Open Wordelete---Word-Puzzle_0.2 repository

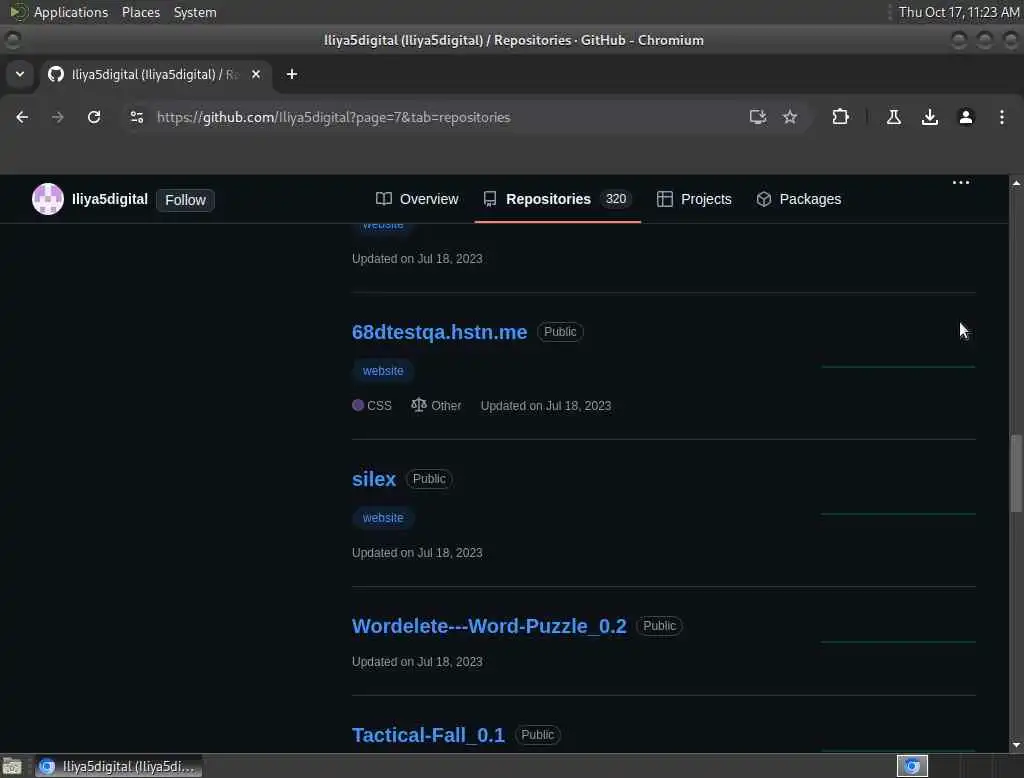[x=489, y=626]
